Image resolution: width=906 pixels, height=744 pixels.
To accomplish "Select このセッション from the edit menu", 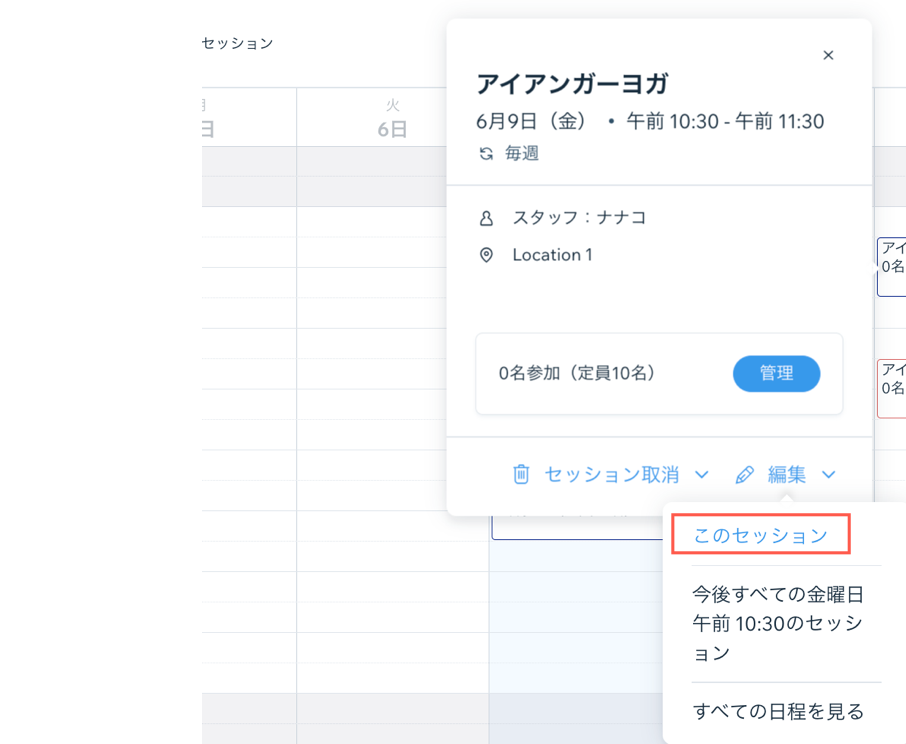I will point(761,535).
